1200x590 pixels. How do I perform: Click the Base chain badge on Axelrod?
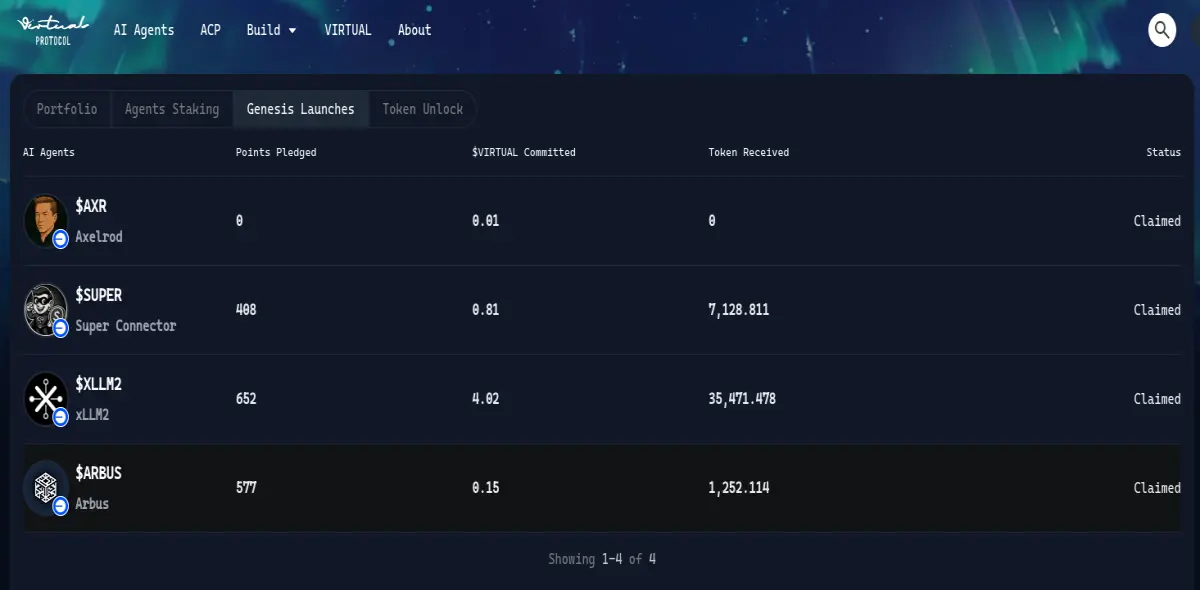(60, 238)
